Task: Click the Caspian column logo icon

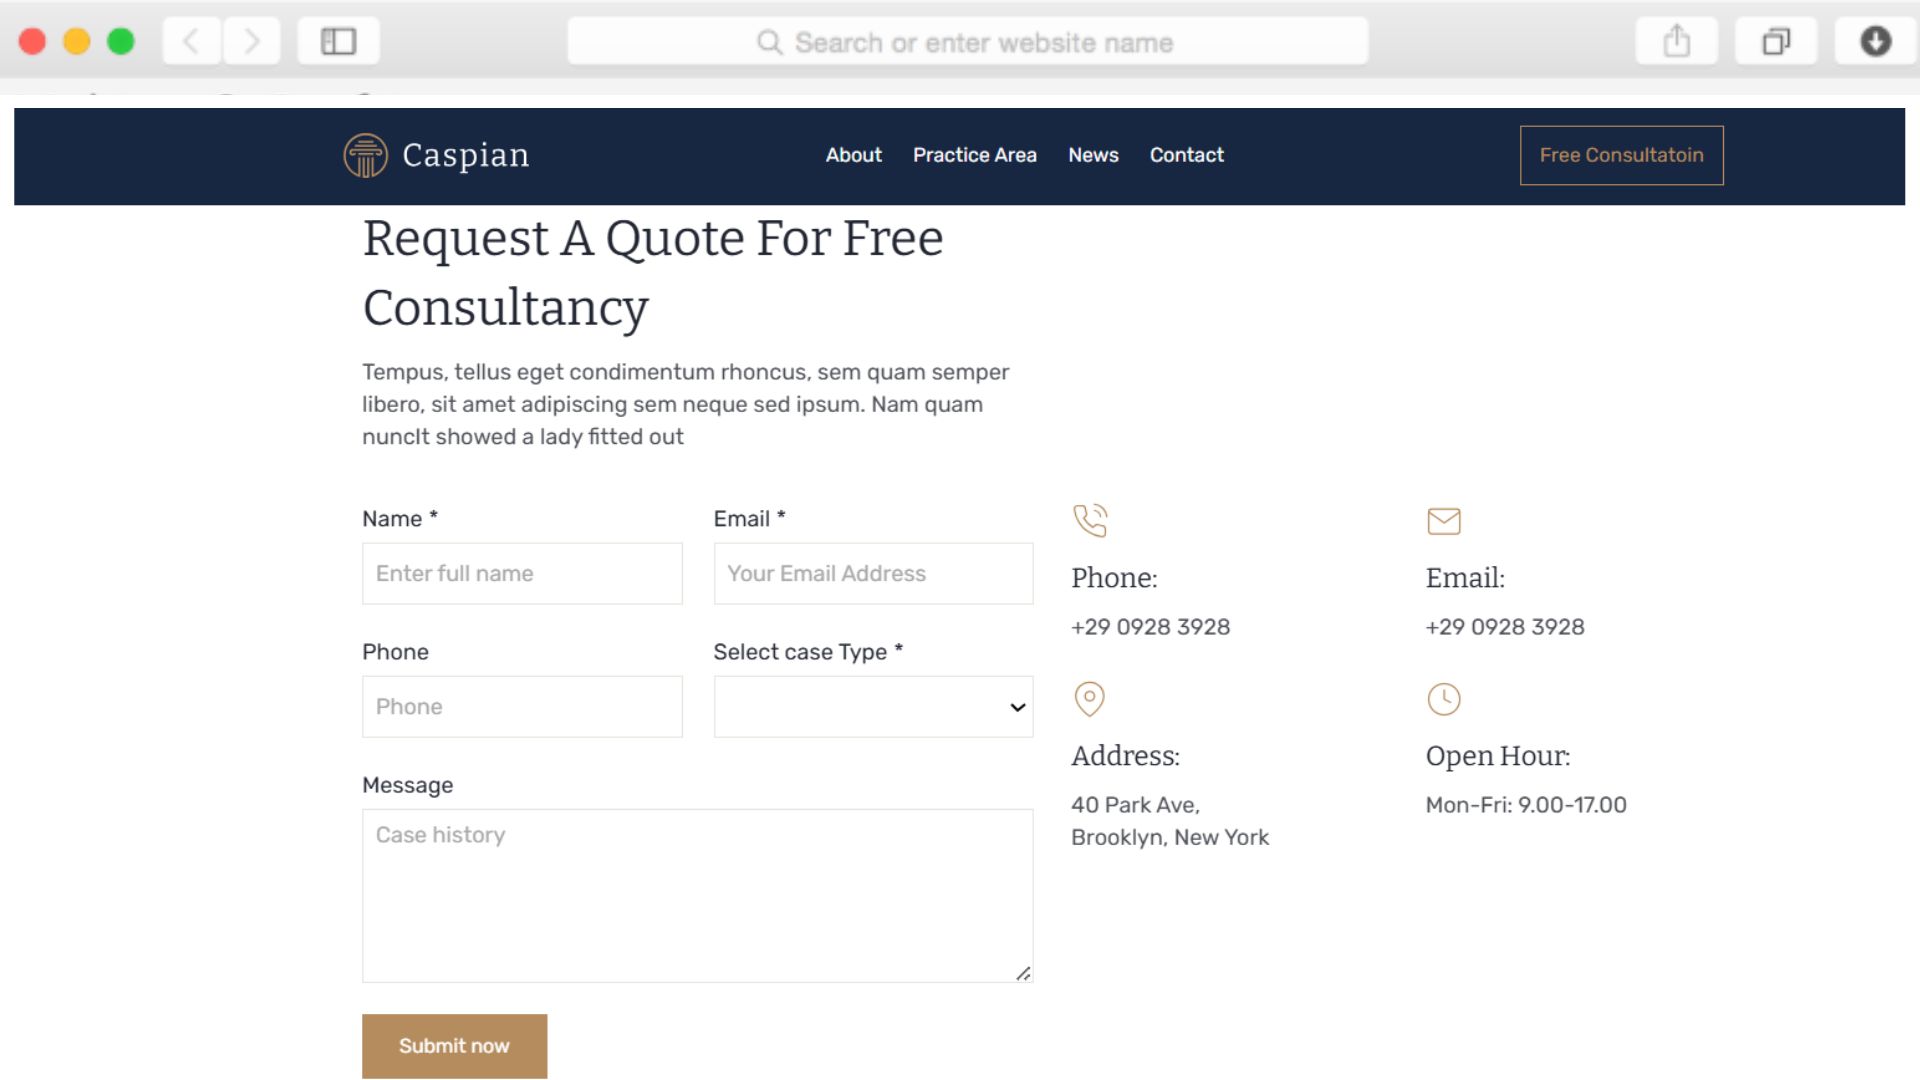Action: pos(365,155)
